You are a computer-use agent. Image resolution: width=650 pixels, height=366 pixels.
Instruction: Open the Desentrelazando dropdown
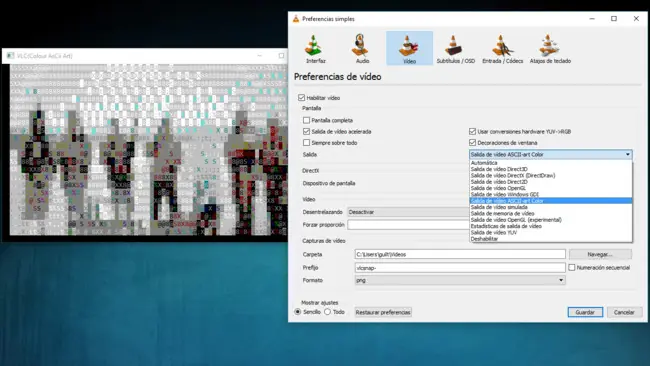coord(408,212)
